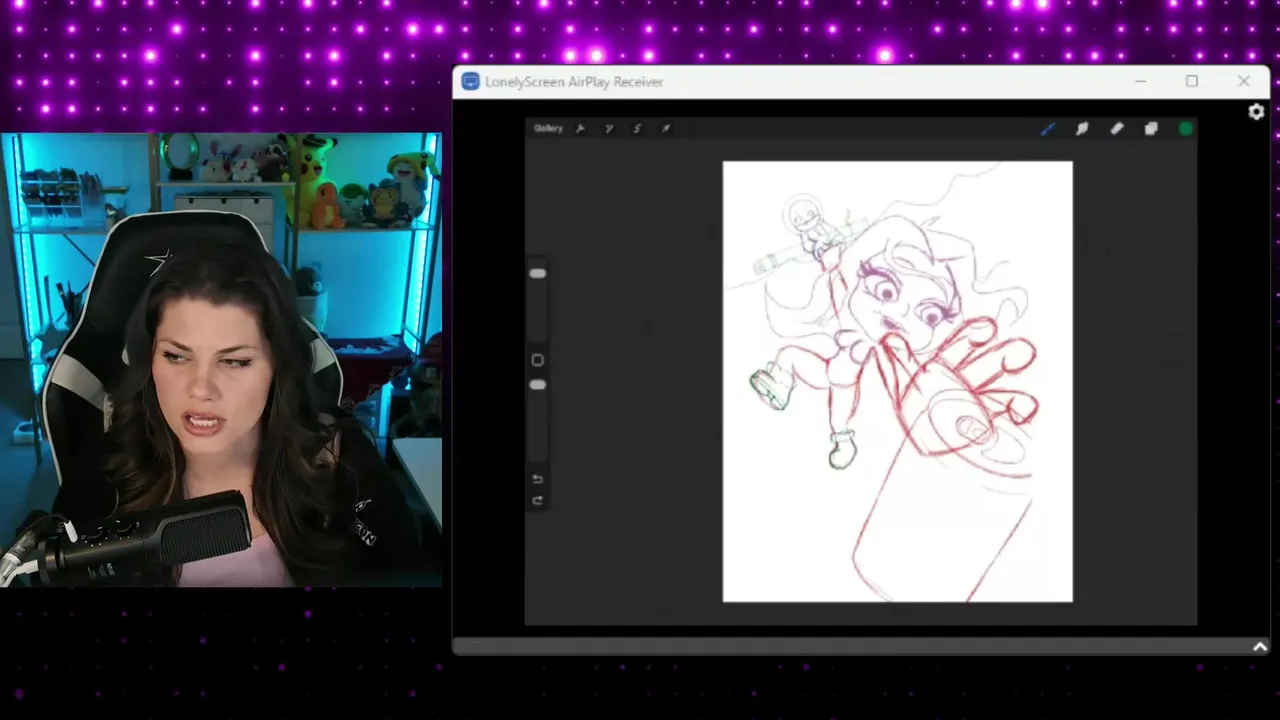1280x720 pixels.
Task: Open LonelyScreen settings gear
Action: [1256, 112]
